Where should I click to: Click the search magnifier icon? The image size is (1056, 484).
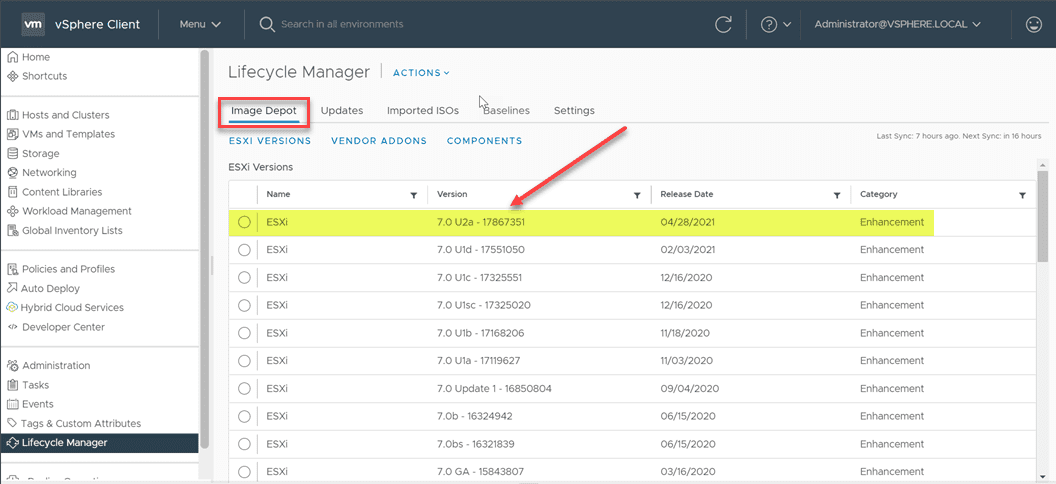click(267, 24)
